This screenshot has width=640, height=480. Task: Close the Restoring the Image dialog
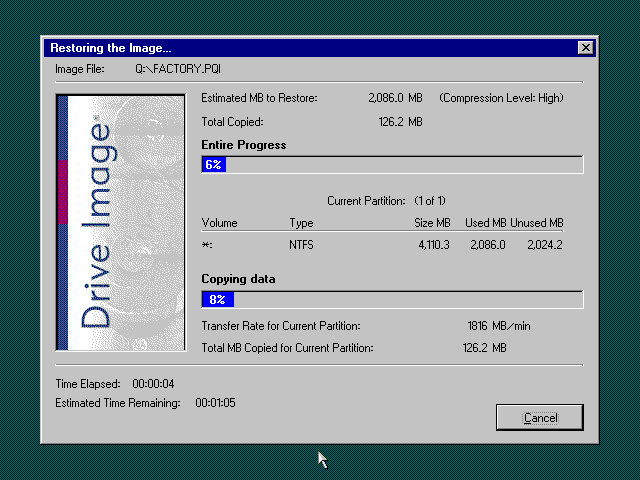click(585, 48)
